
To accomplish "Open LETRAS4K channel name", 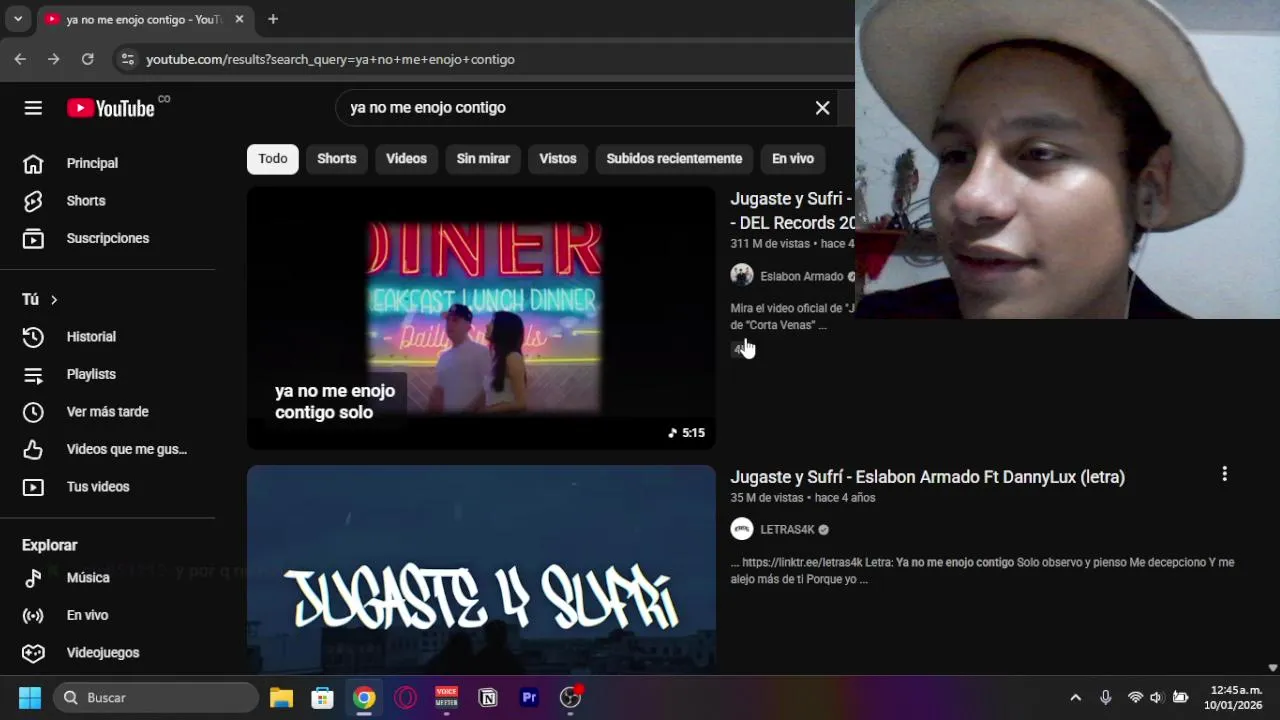I will pos(787,530).
